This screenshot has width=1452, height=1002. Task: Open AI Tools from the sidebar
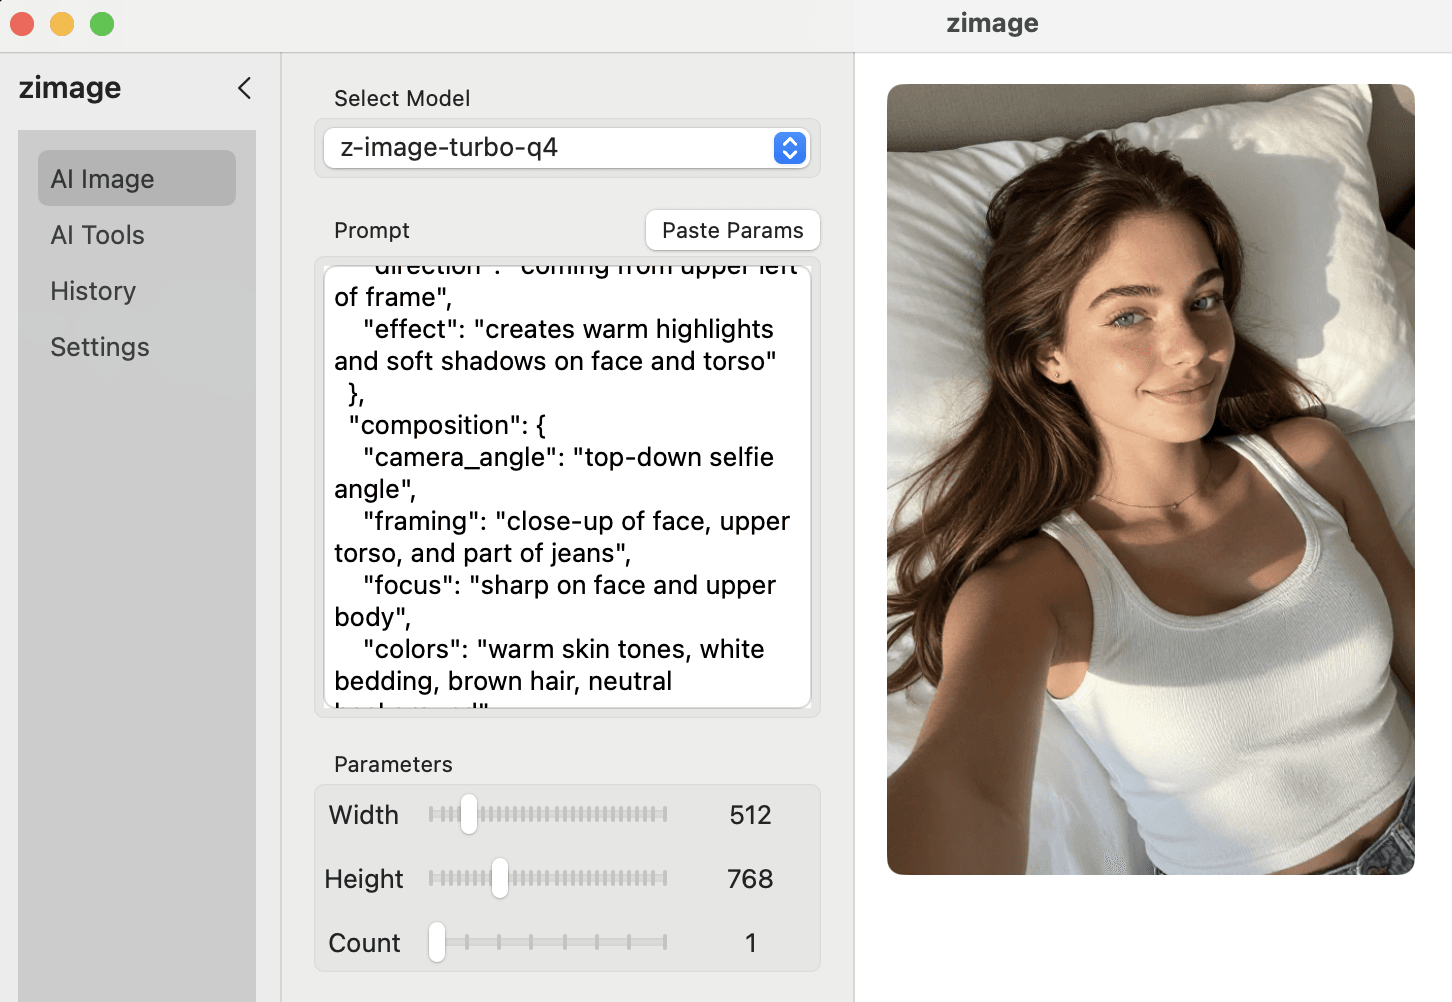click(98, 235)
